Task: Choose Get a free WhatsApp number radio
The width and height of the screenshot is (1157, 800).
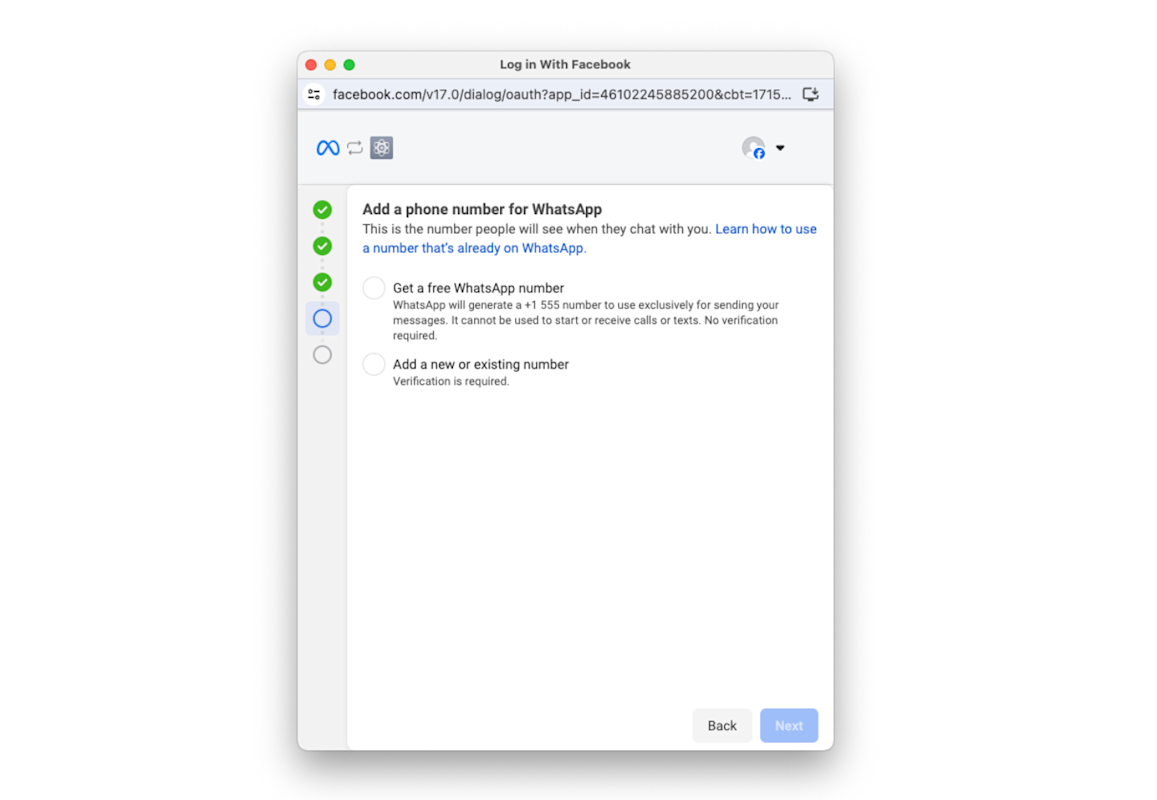Action: tap(374, 288)
